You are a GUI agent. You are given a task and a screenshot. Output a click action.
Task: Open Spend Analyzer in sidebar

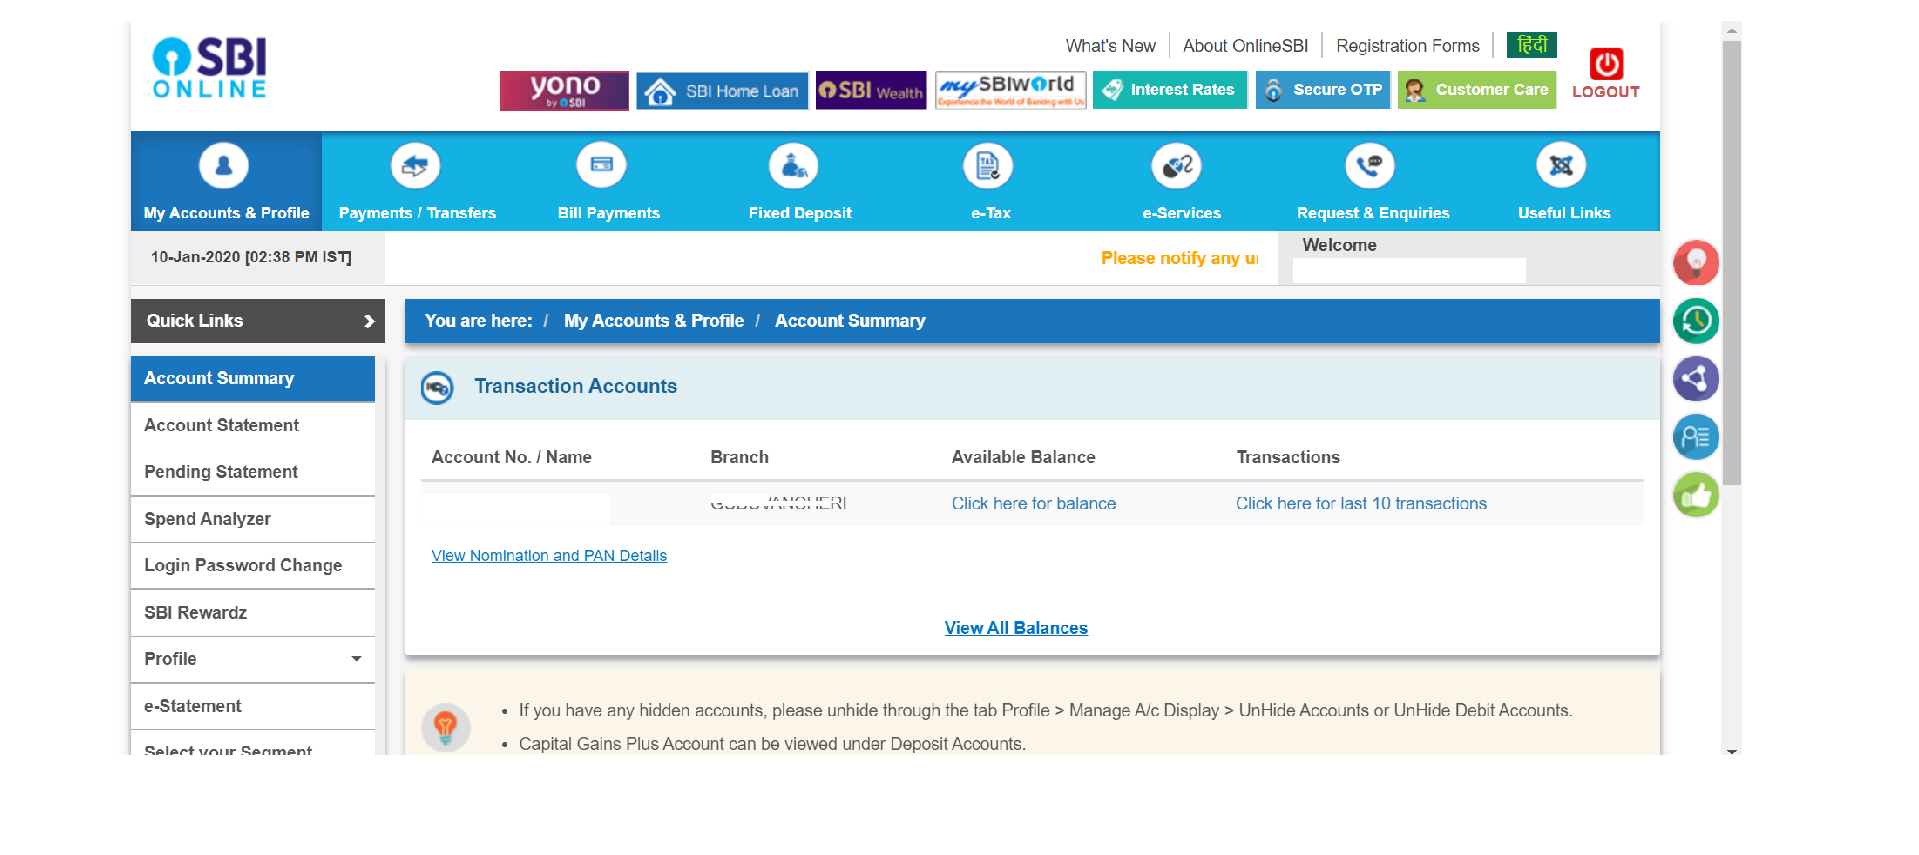253,519
